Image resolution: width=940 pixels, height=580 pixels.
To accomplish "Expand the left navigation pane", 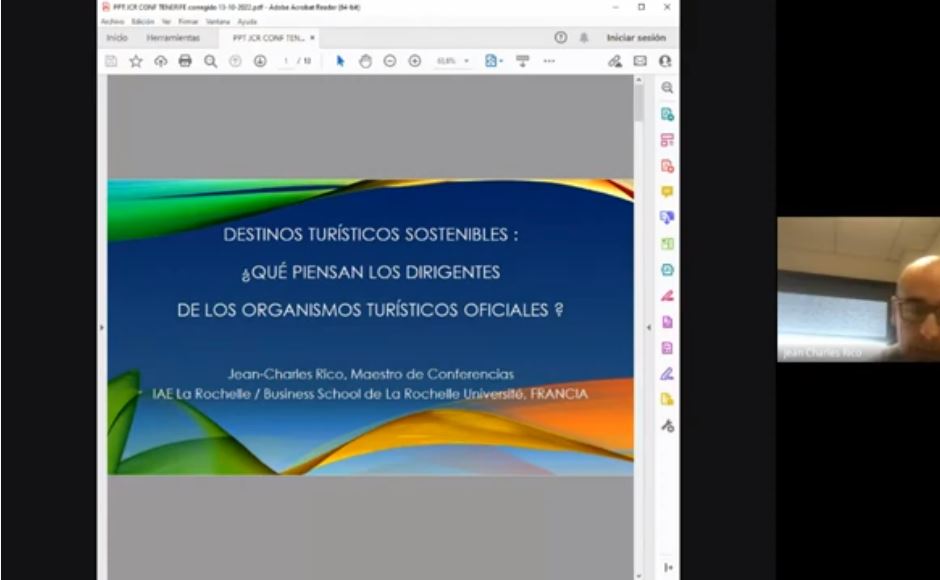I will click(101, 327).
